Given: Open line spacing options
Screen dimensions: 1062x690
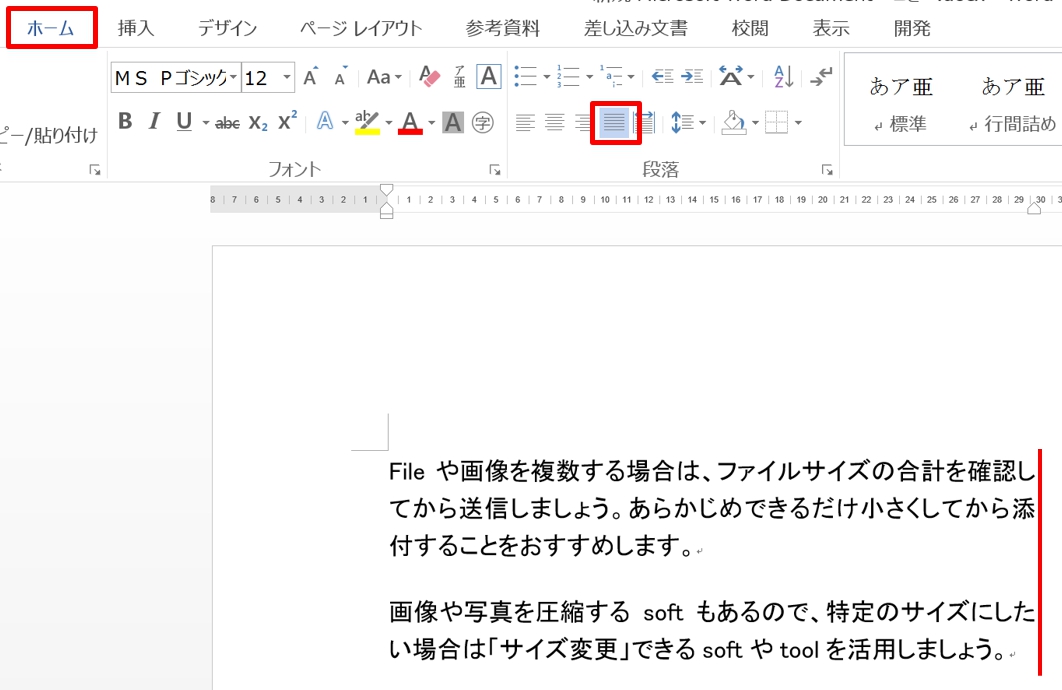Looking at the screenshot, I should click(x=681, y=123).
